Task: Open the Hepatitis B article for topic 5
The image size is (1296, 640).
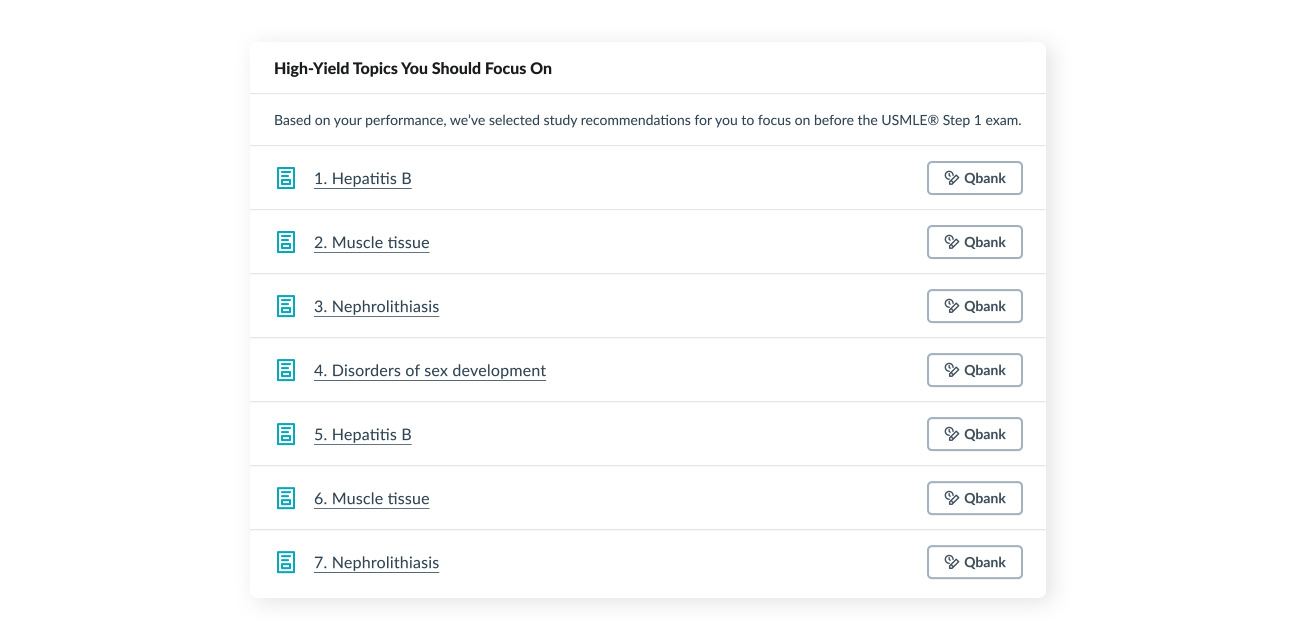Action: click(x=362, y=434)
